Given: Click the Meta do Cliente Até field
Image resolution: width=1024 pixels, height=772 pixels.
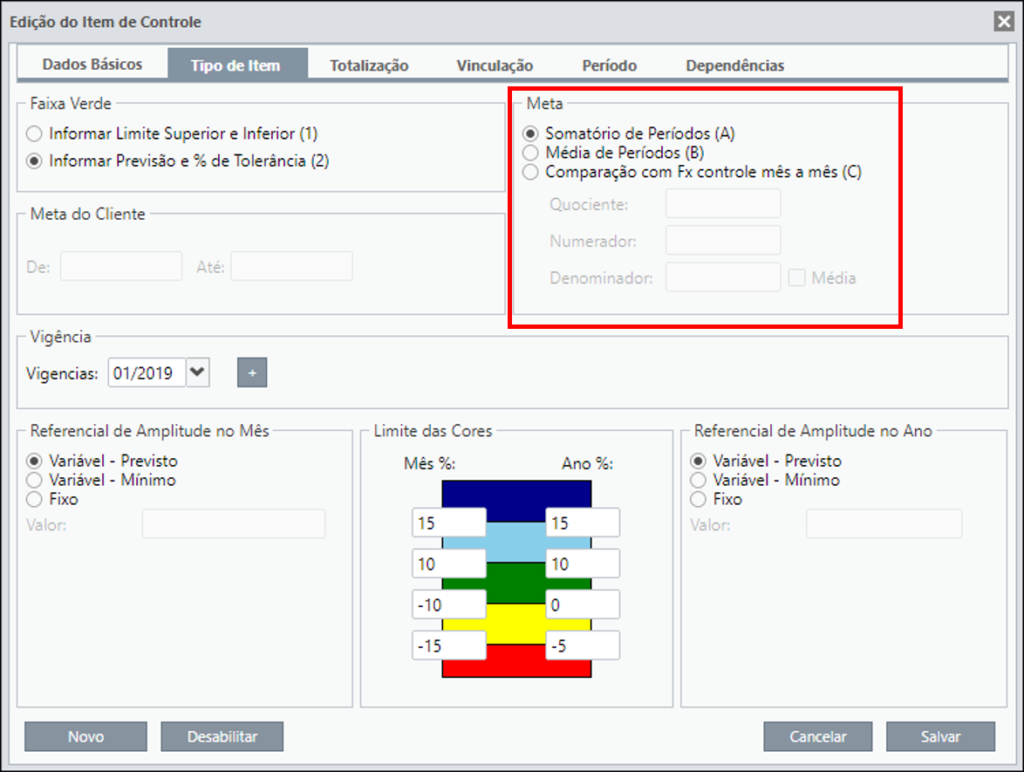Looking at the screenshot, I should coord(291,266).
